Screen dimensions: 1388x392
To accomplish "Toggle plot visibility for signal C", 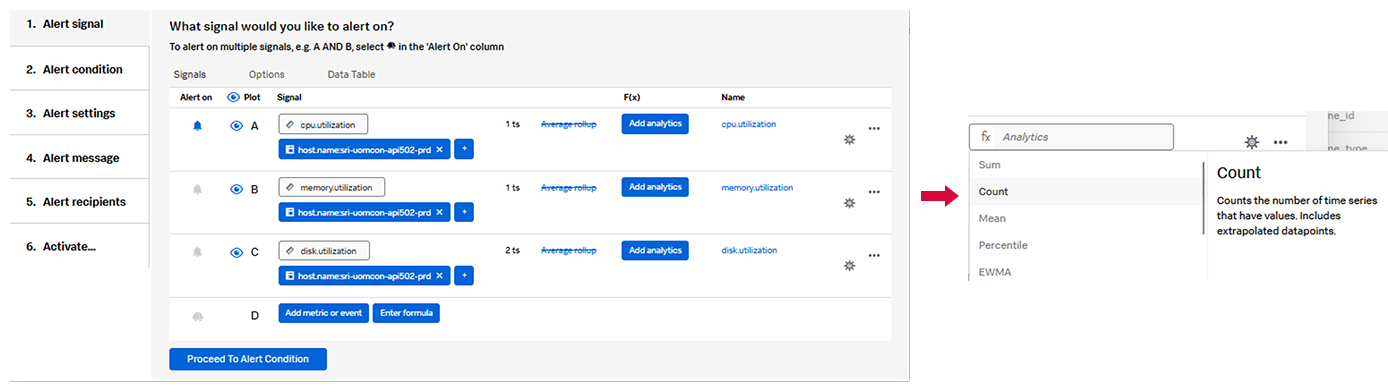I will click(x=236, y=252).
